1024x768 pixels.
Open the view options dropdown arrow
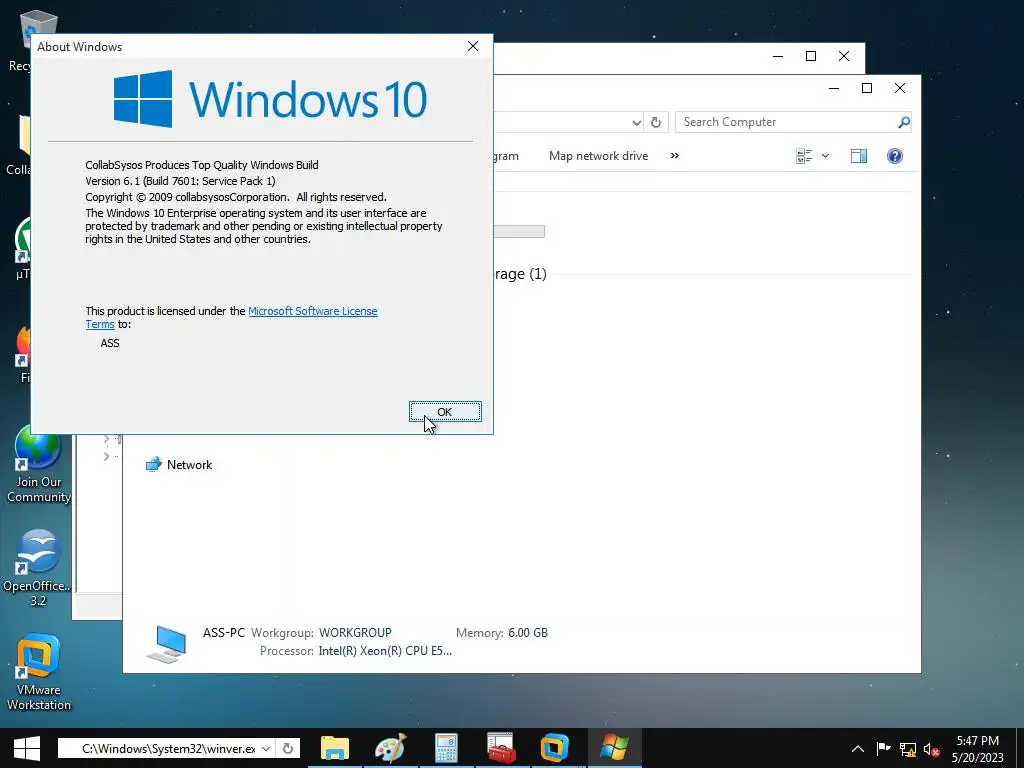pos(825,156)
